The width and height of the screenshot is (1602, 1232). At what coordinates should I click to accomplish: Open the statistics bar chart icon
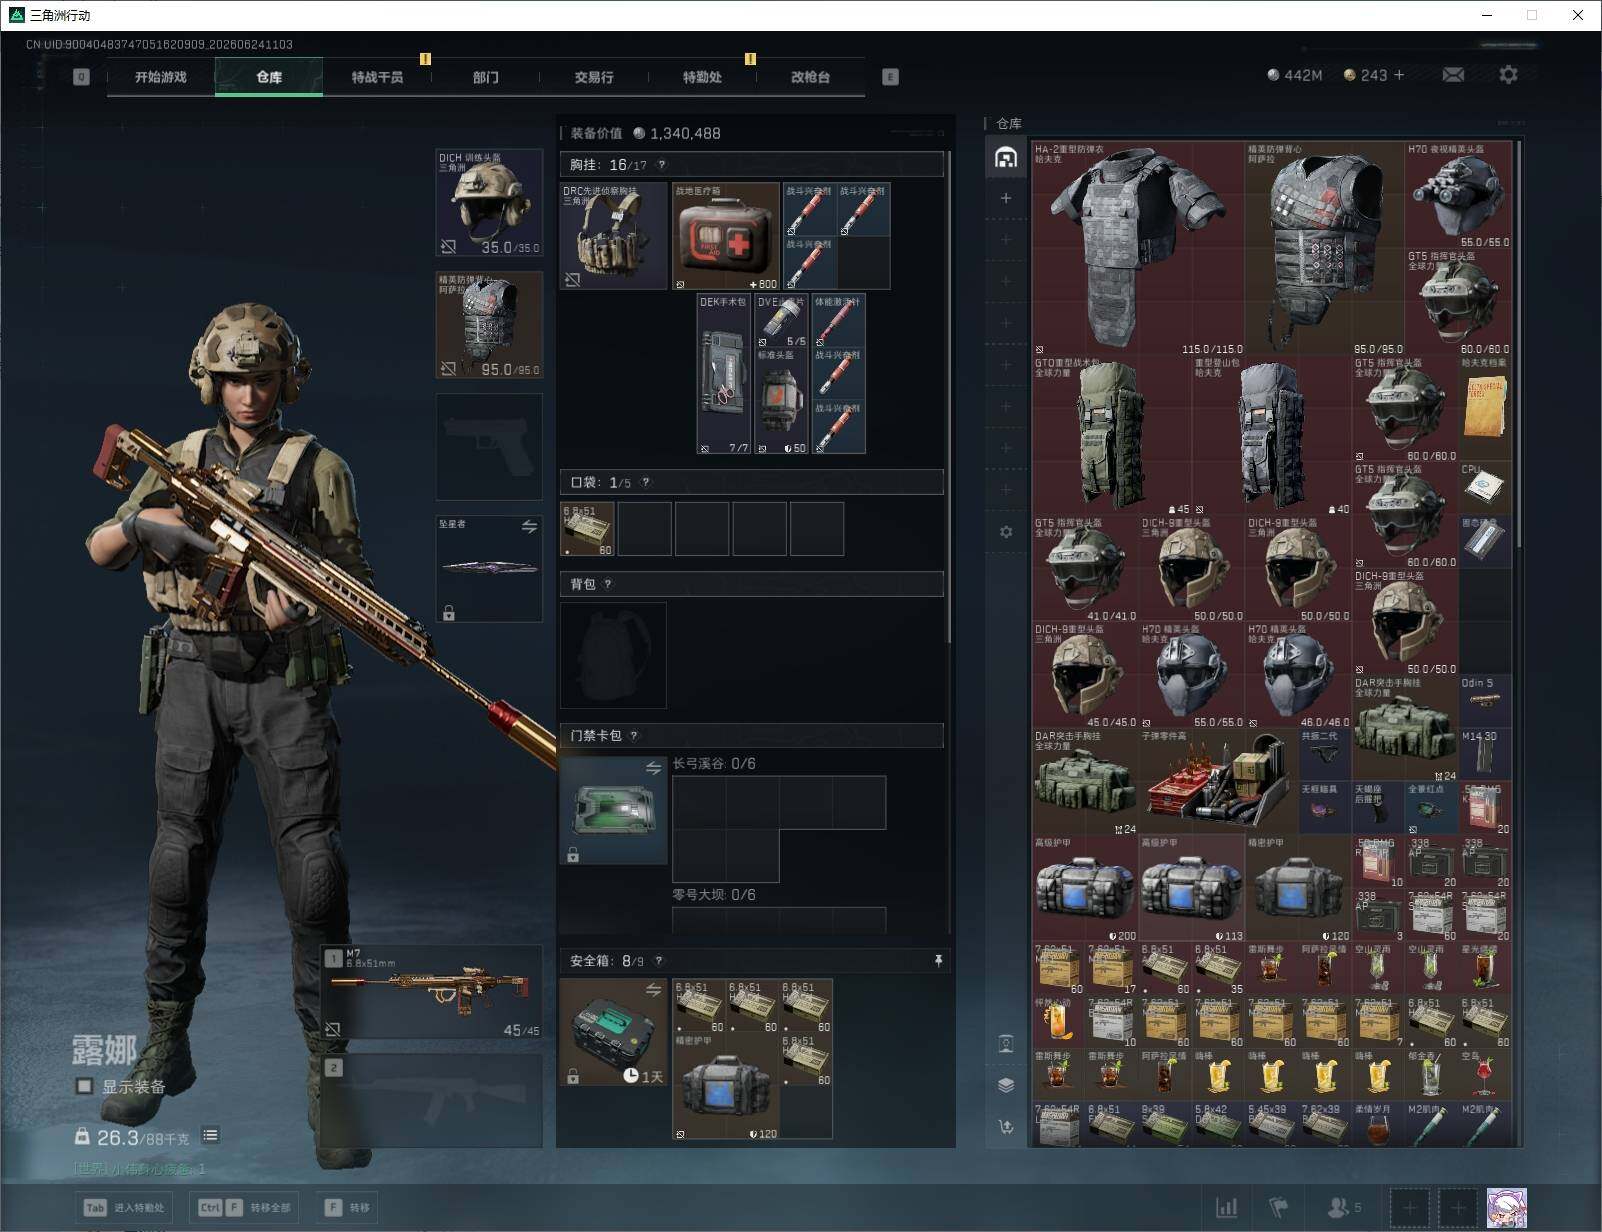1226,1208
